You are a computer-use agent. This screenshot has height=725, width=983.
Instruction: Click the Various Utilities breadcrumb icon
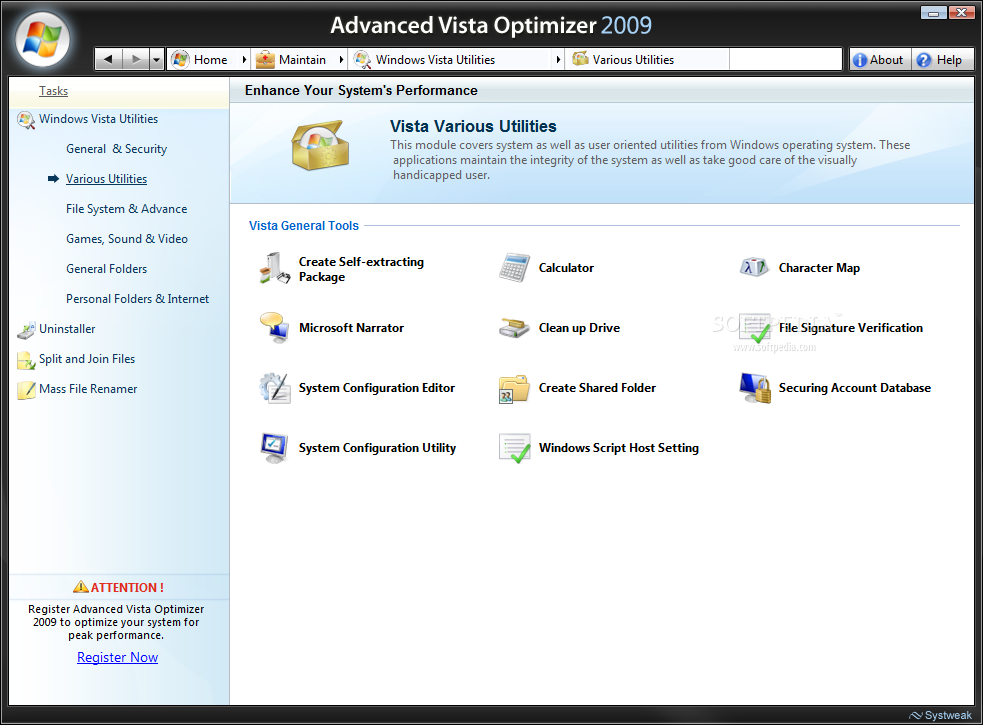tap(581, 59)
